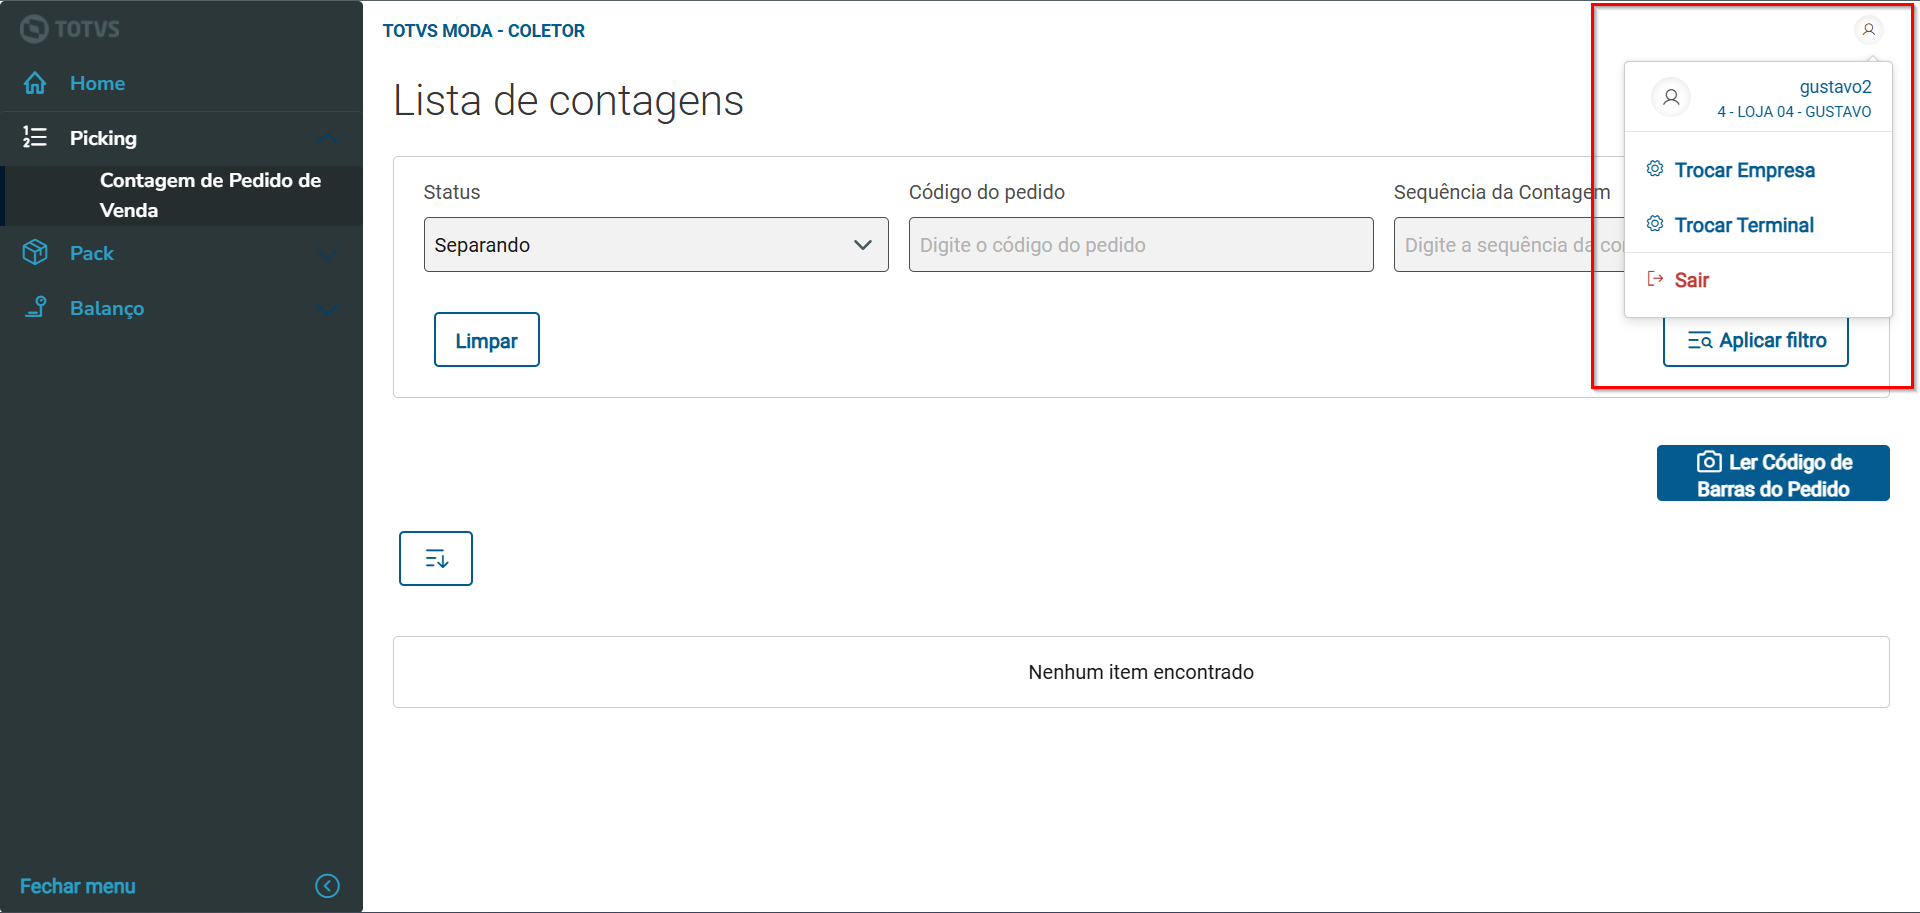Screen dimensions: 1920x913
Task: Select Trocar Terminal from user menu
Action: point(1743,225)
